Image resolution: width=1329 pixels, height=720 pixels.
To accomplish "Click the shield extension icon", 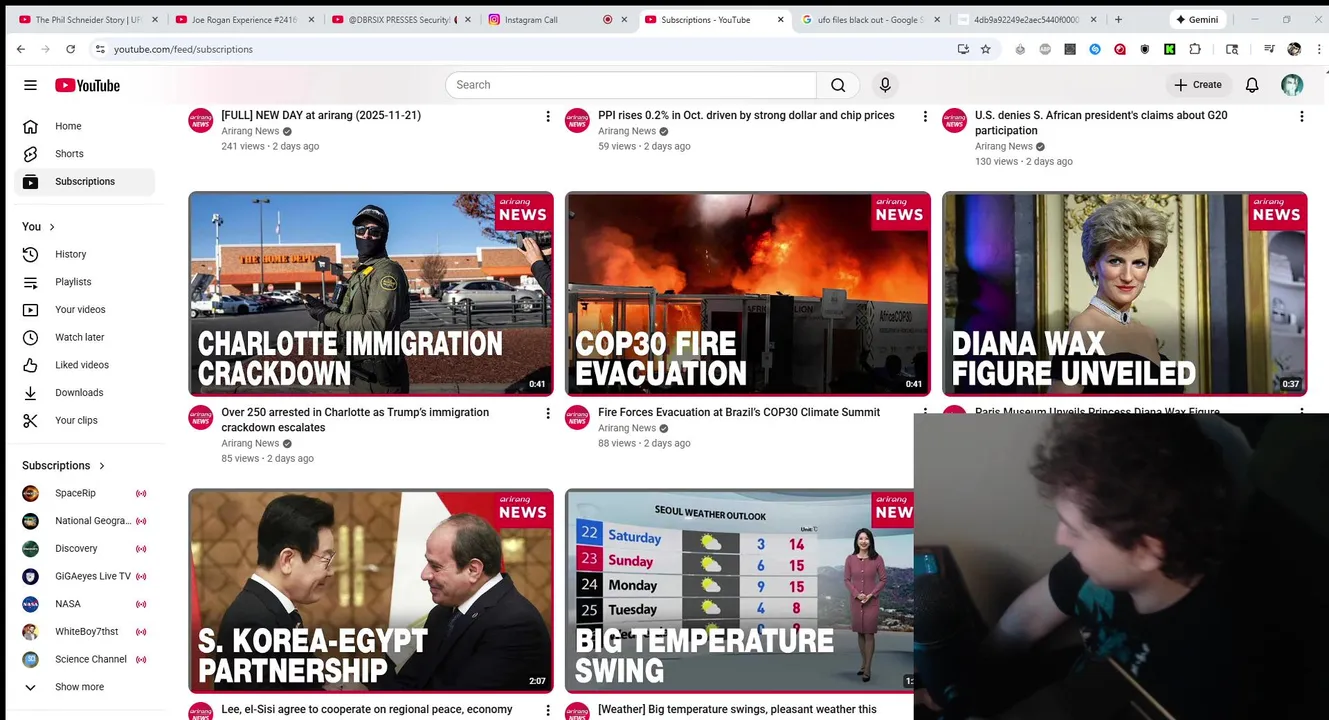I will [1145, 49].
